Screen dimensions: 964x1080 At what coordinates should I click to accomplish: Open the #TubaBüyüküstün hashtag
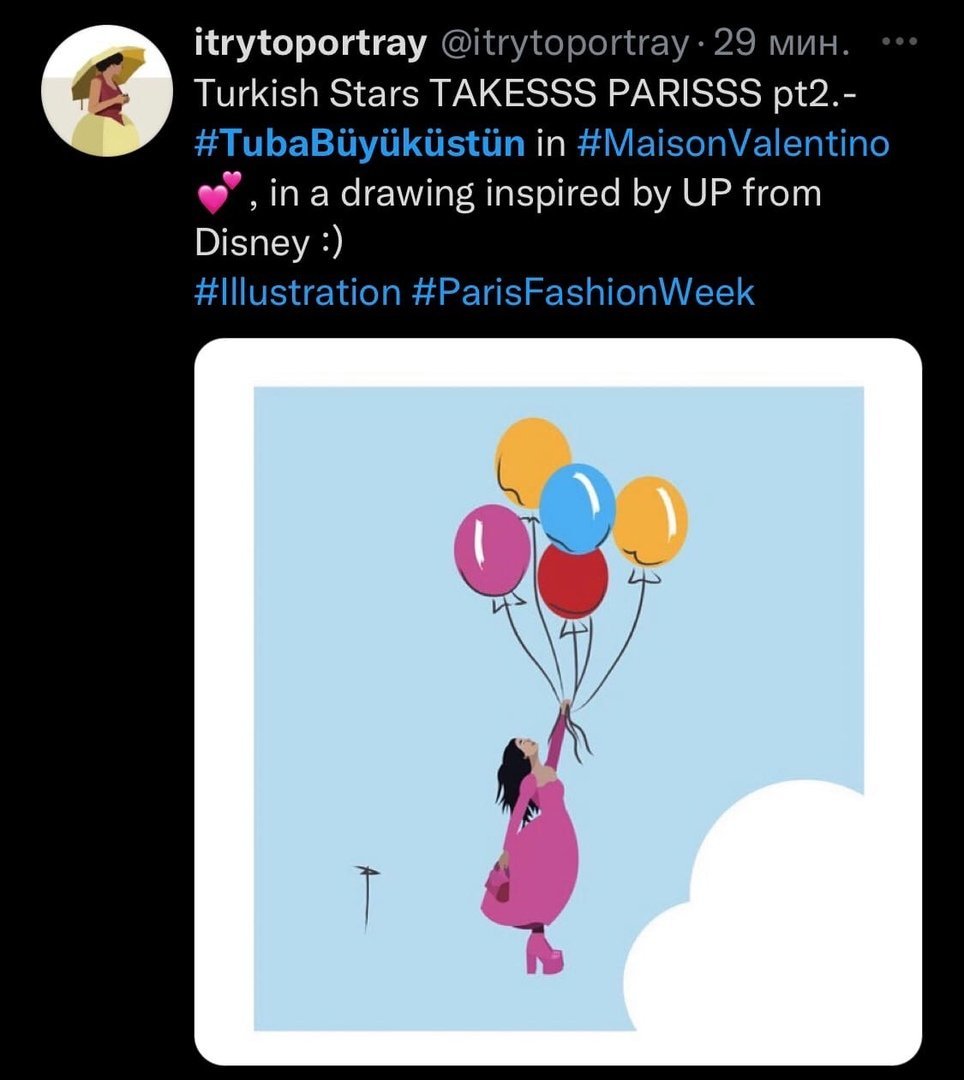coord(358,143)
